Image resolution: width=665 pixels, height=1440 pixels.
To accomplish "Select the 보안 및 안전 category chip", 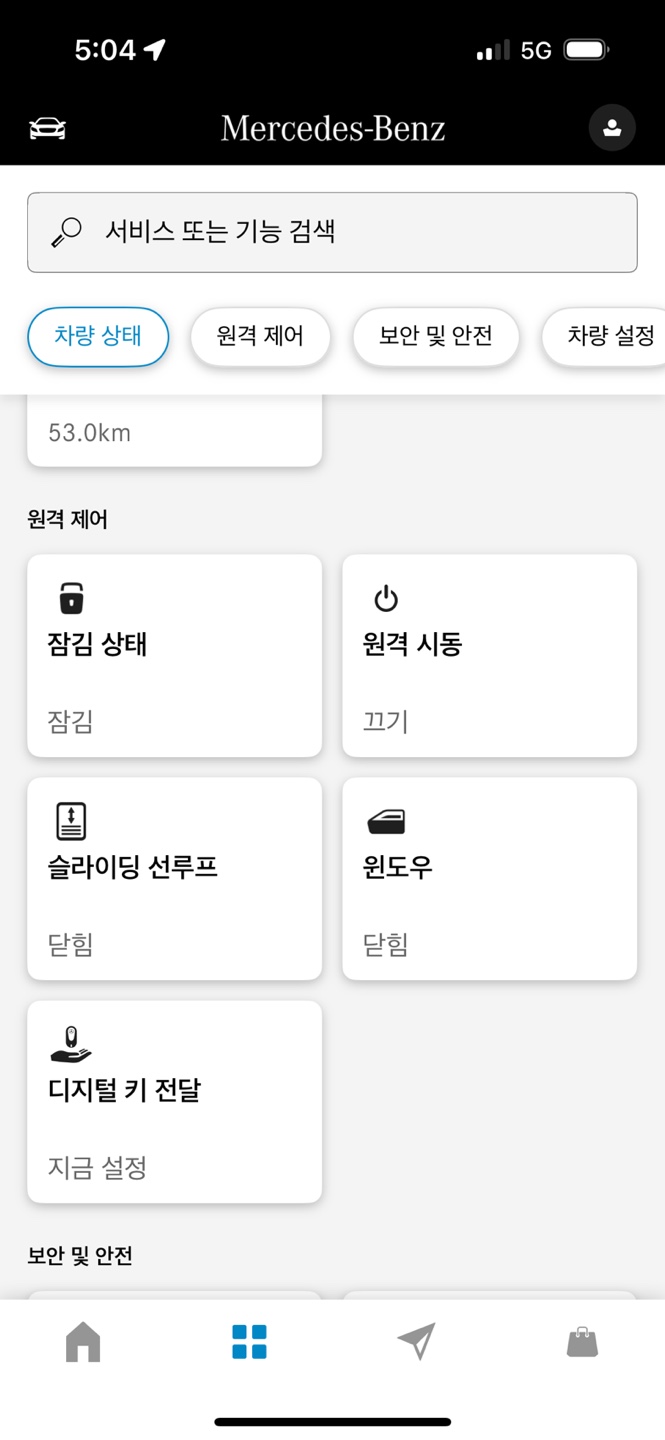I will (x=435, y=337).
